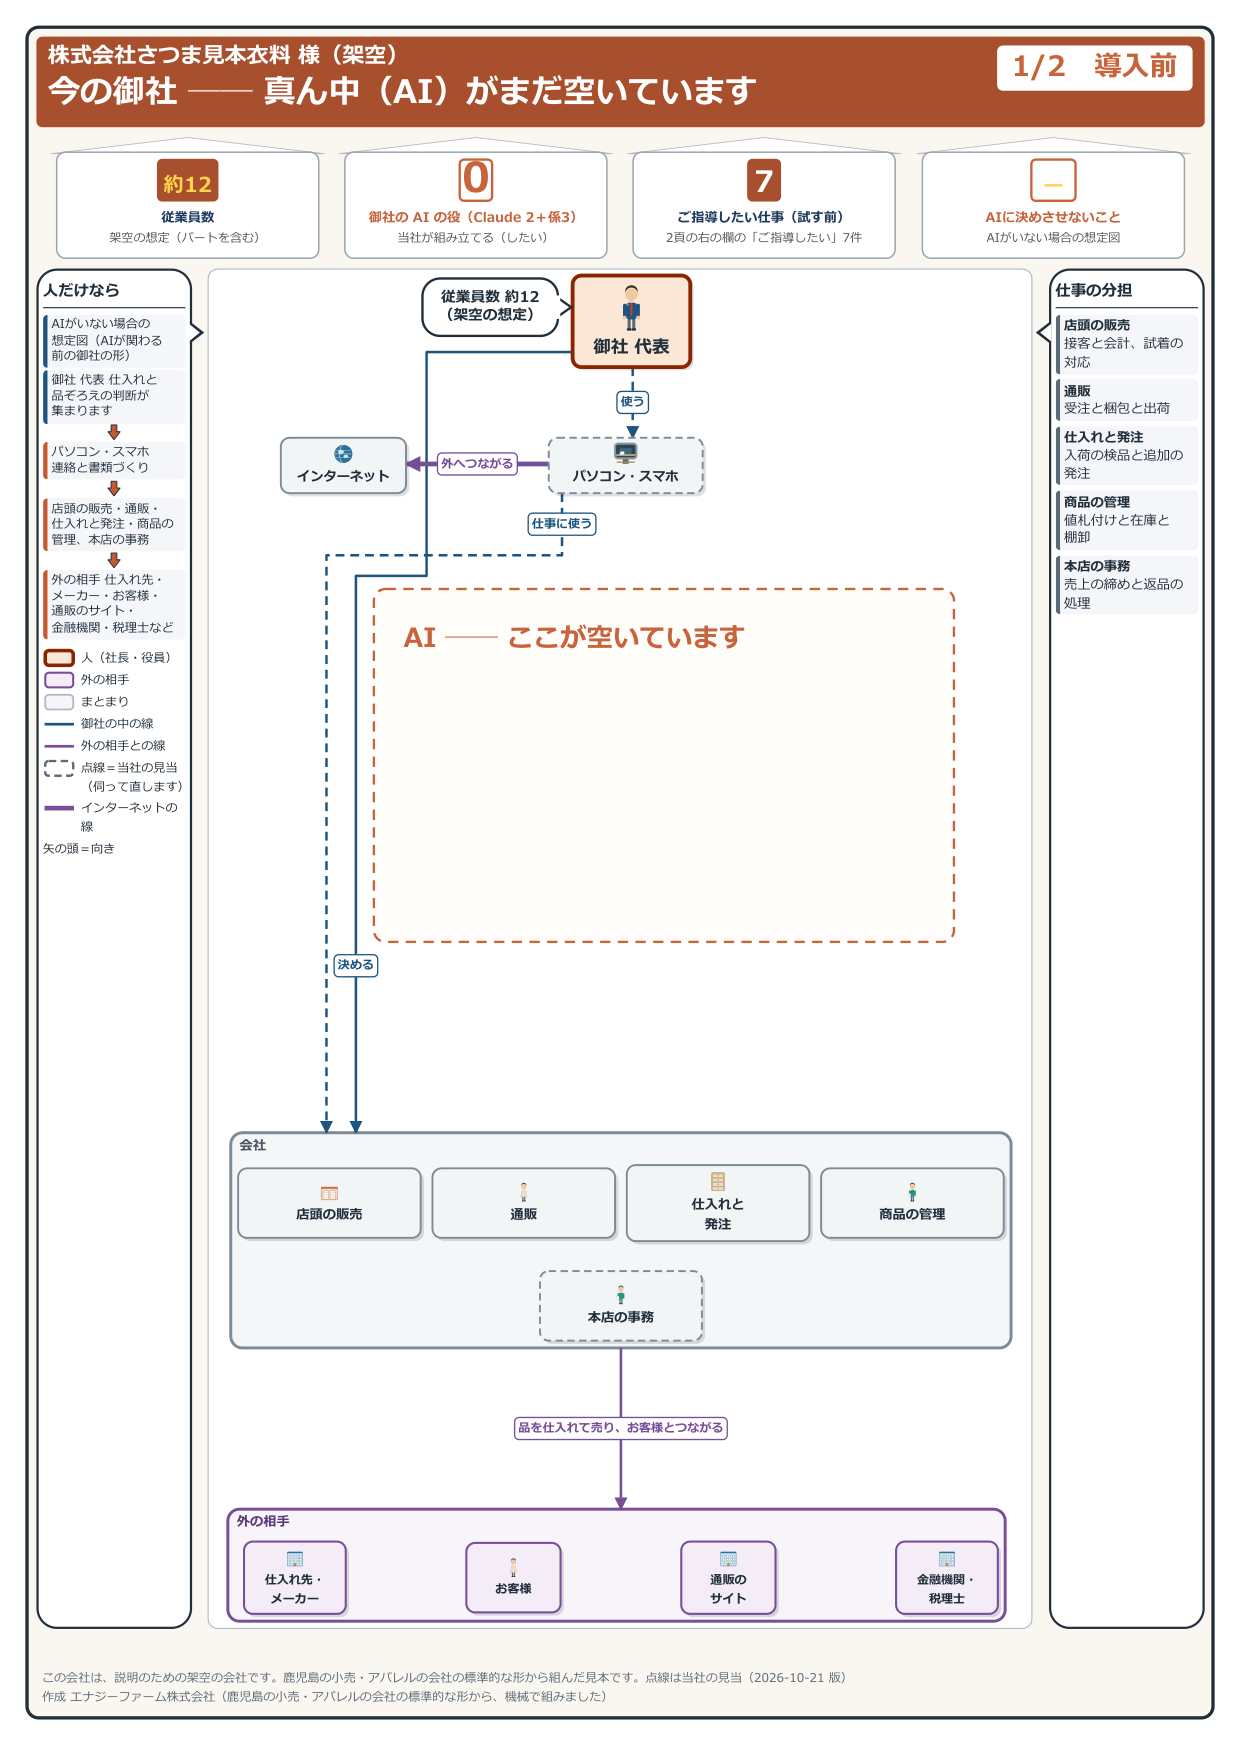The image size is (1240, 1755).
Task: Click パソコン・スマホ 連絡と書類づくり block in left panel
Action: coord(114,460)
